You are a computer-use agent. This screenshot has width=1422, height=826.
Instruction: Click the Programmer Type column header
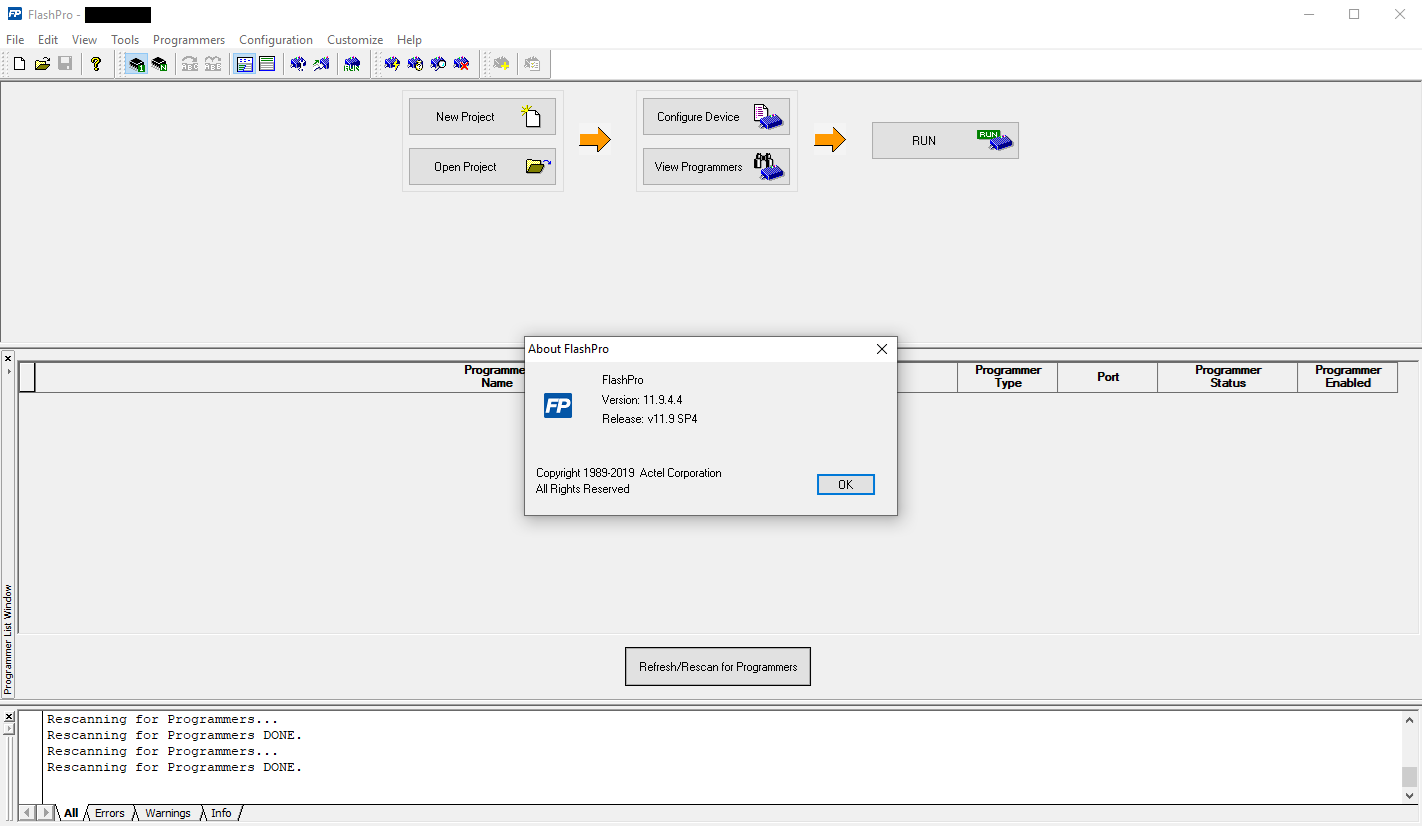(1008, 377)
